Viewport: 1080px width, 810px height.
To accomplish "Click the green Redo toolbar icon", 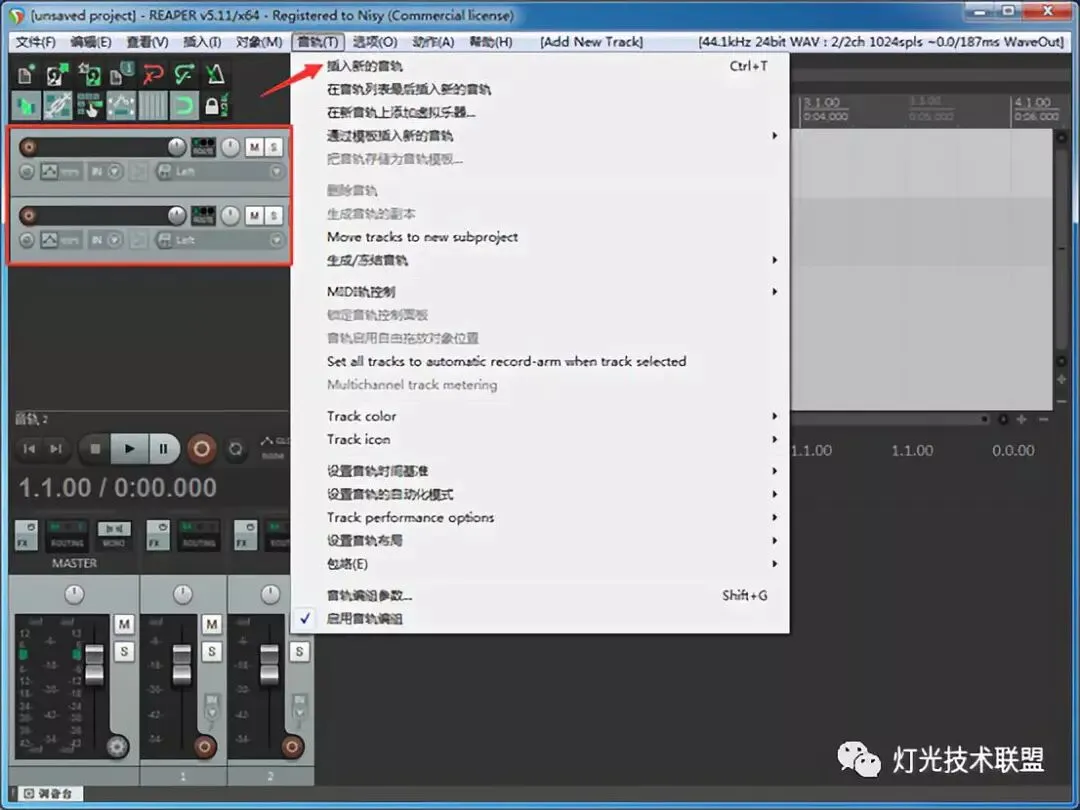I will pos(185,74).
